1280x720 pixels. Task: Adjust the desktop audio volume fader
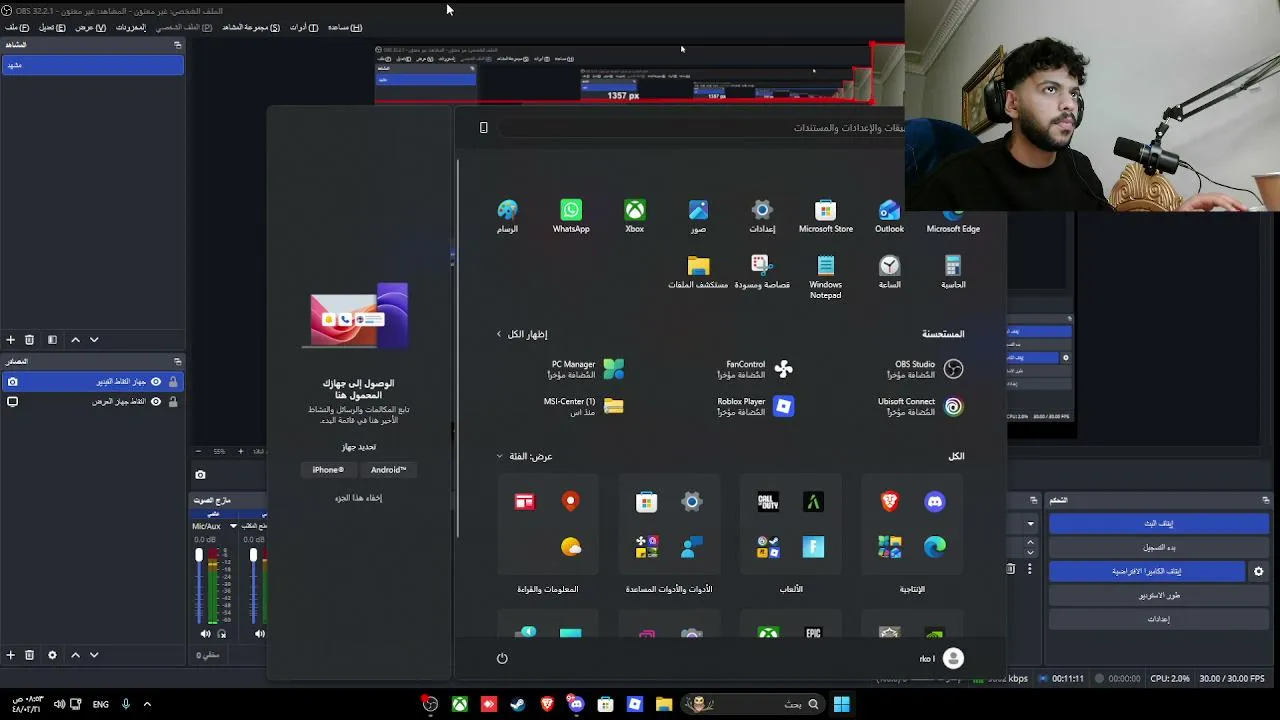tap(254, 556)
